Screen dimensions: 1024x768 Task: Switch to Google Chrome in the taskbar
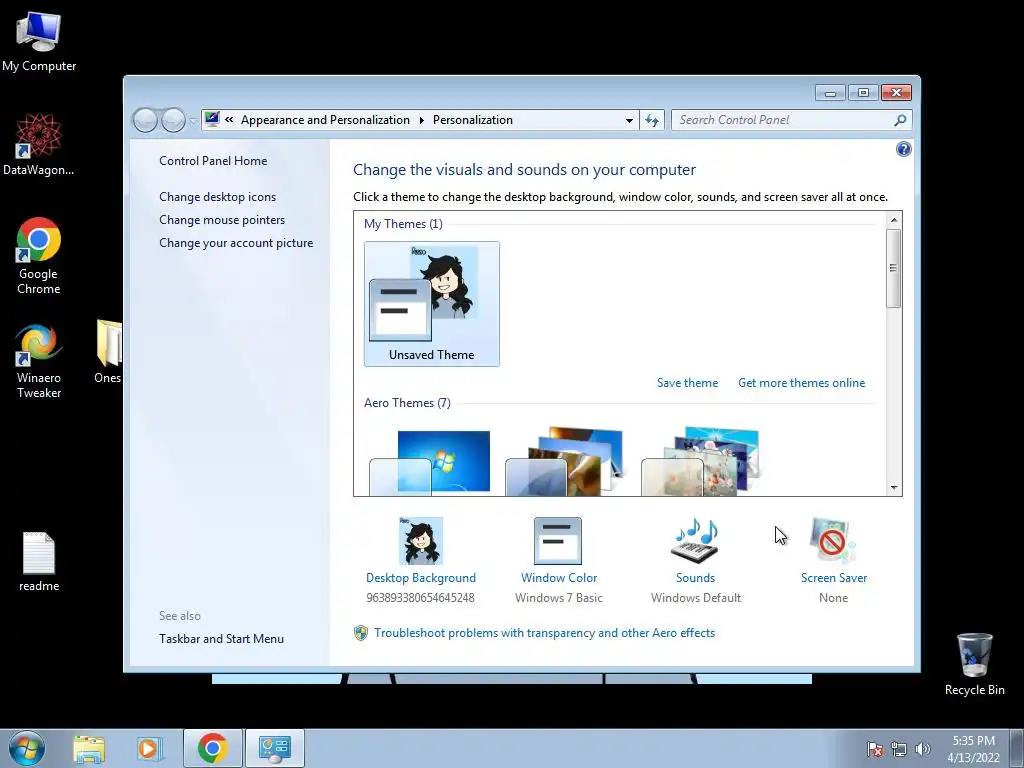(213, 748)
